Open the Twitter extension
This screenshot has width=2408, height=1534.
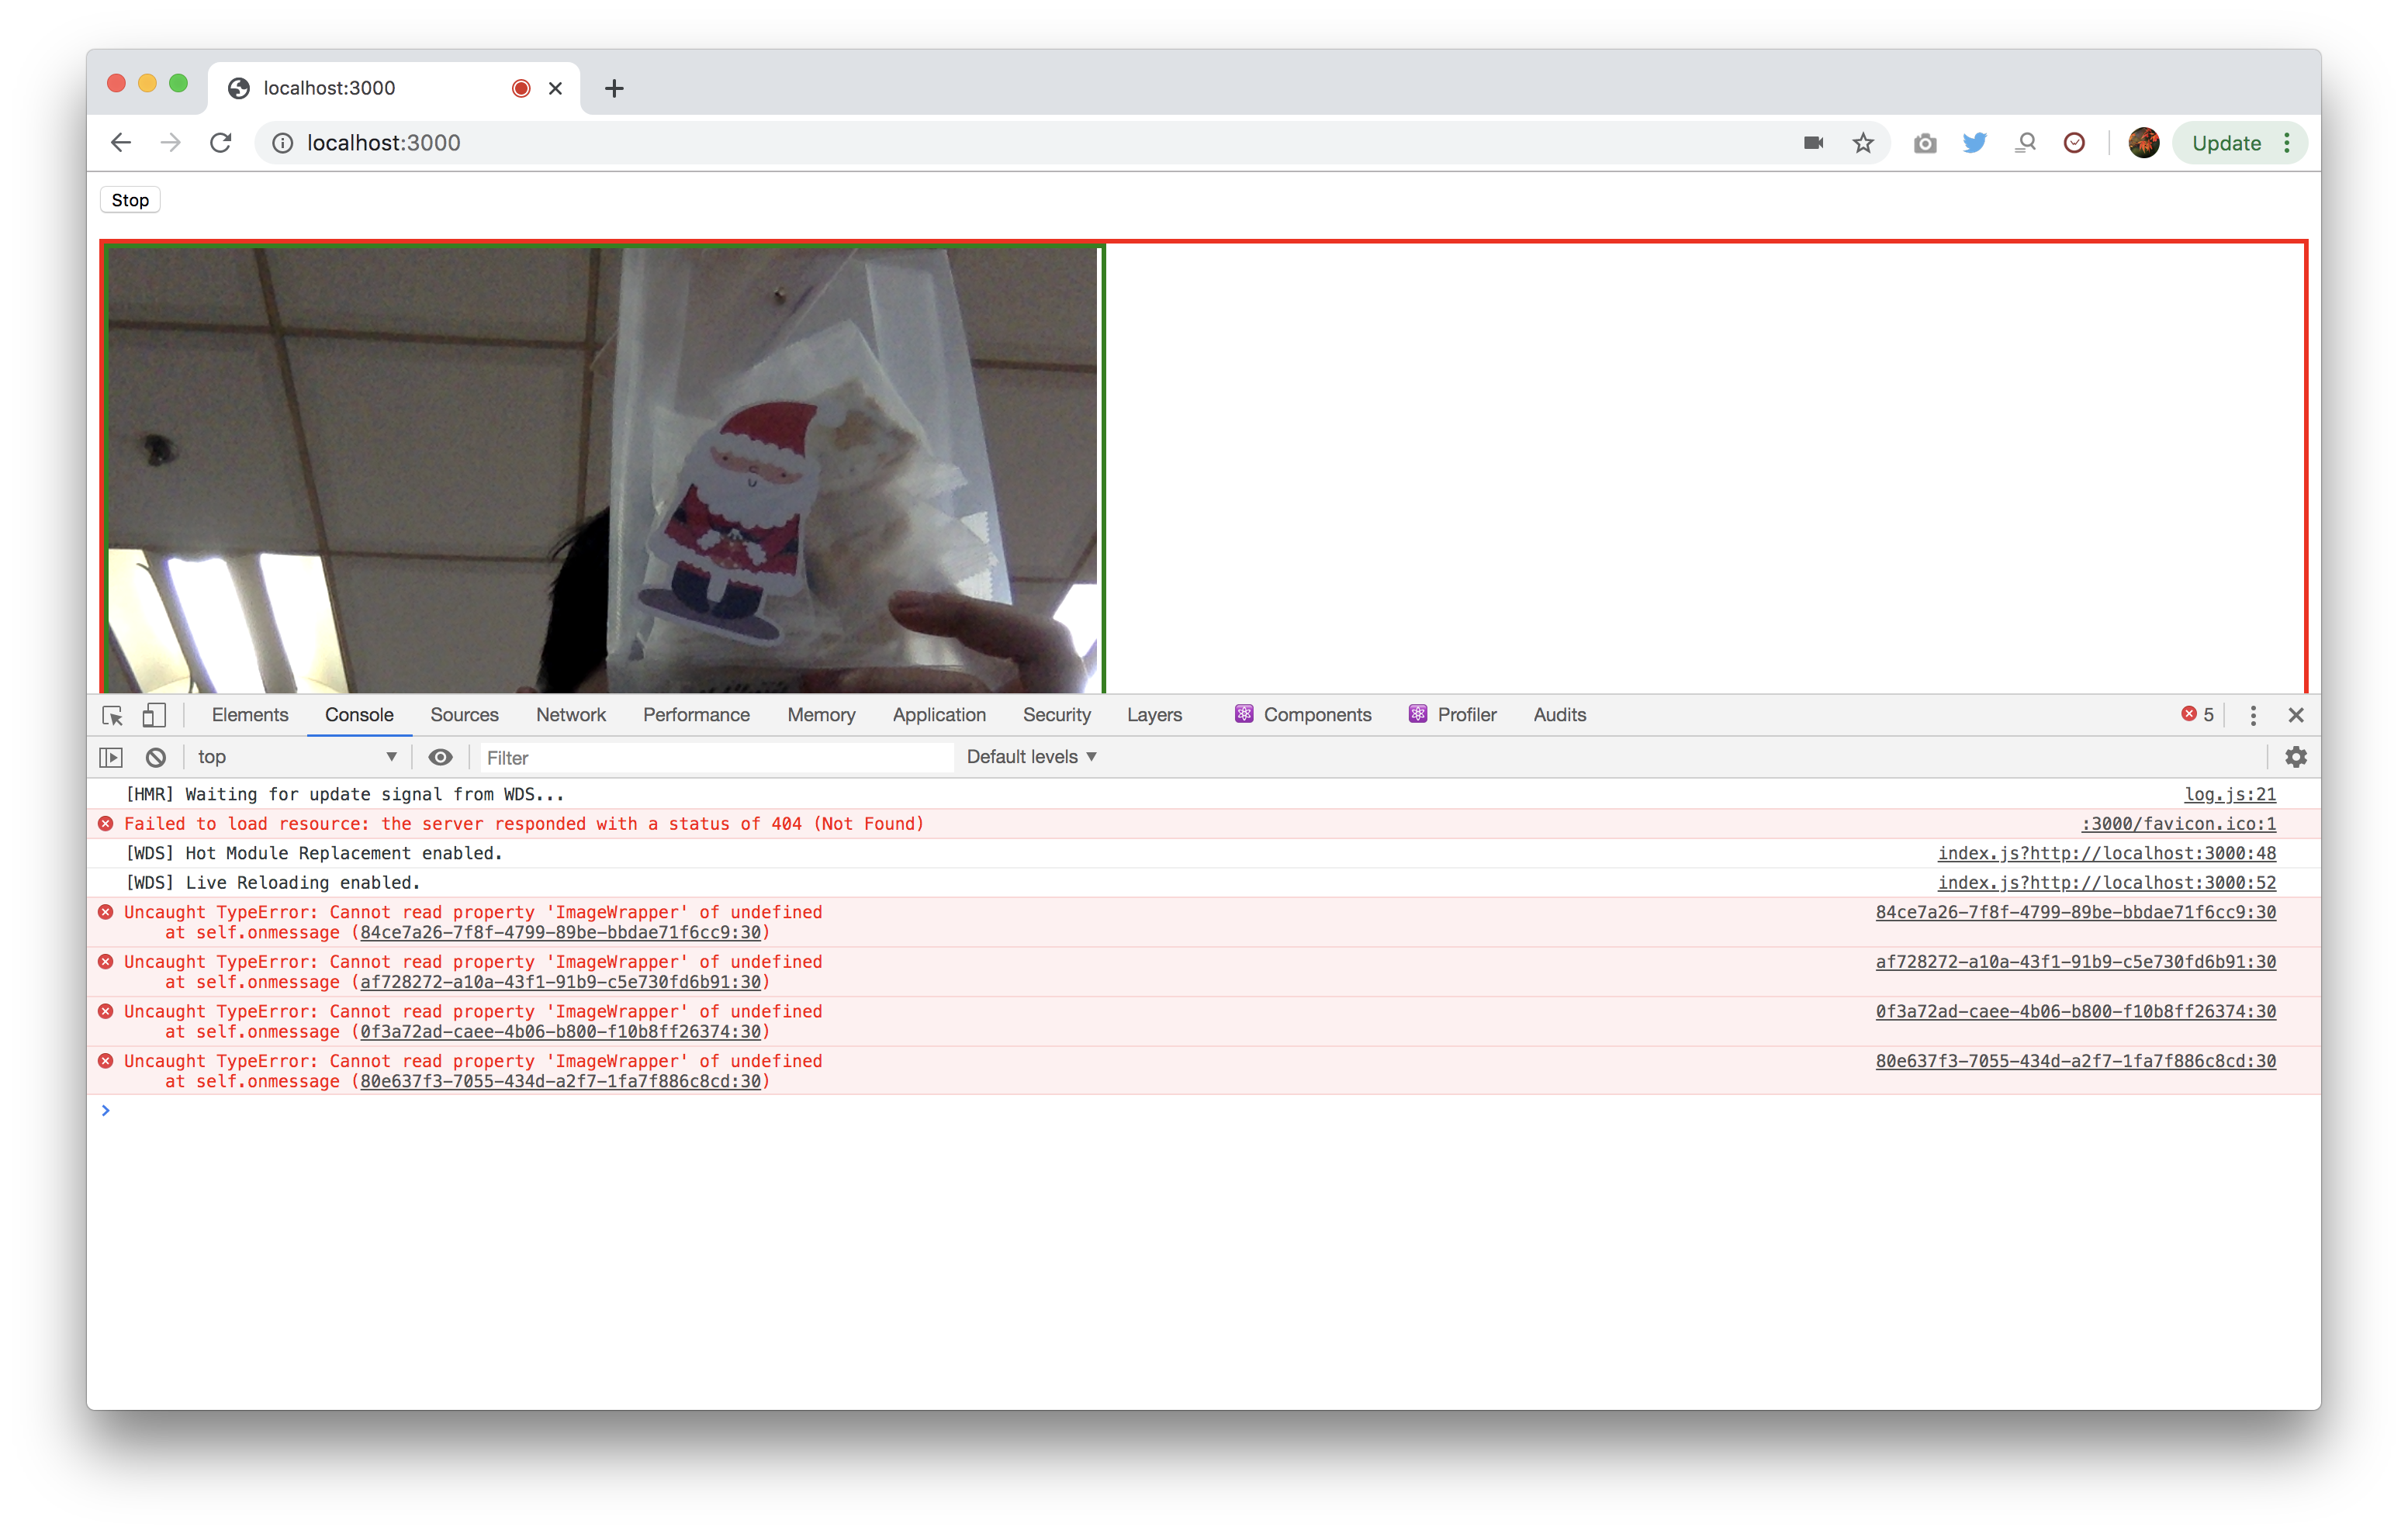[x=1974, y=142]
